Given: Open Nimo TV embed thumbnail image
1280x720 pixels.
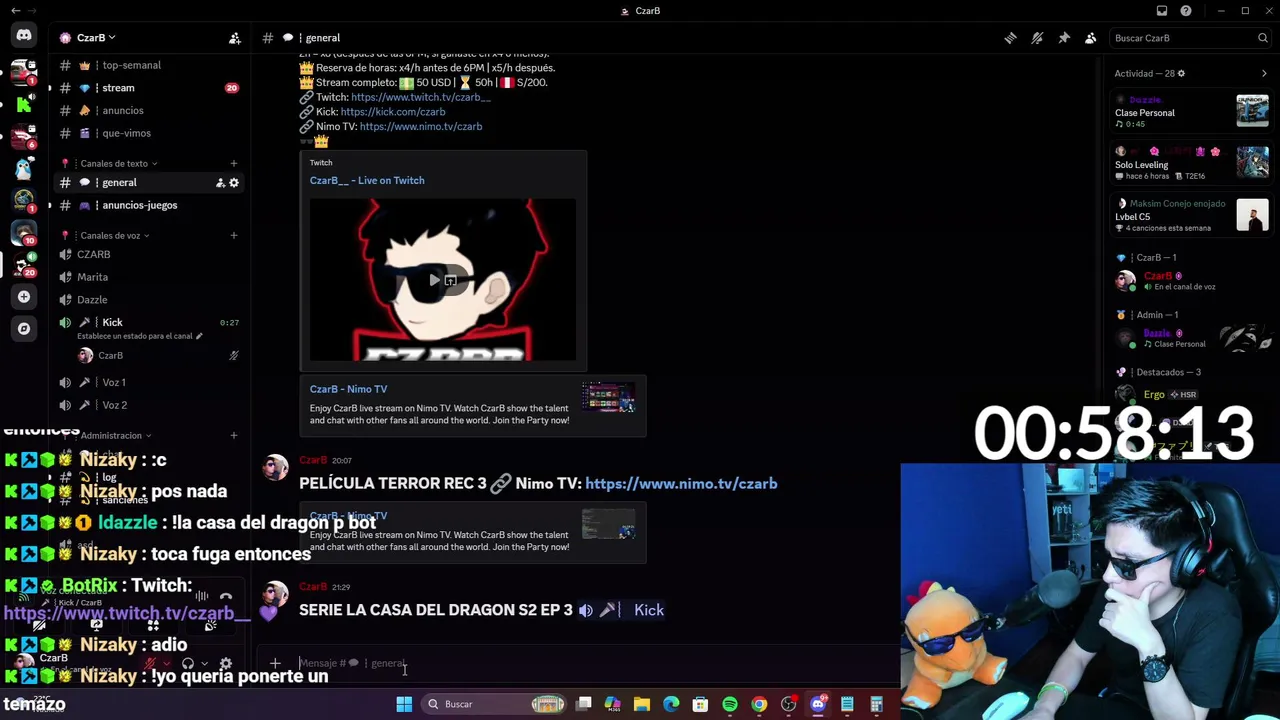Looking at the screenshot, I should pos(608,397).
